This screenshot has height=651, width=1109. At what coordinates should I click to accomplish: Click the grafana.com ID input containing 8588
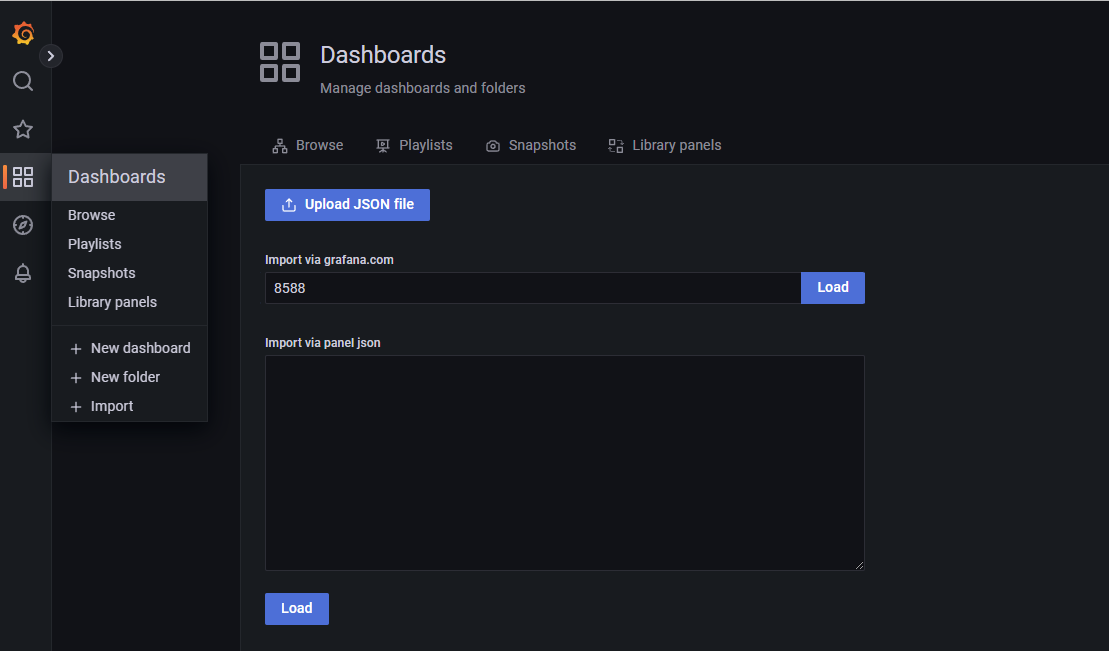[x=533, y=288]
